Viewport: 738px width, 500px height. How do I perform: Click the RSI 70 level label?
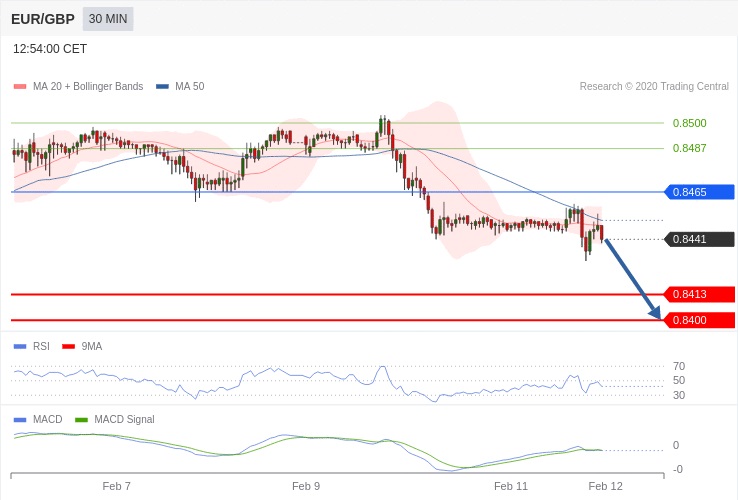(x=679, y=366)
